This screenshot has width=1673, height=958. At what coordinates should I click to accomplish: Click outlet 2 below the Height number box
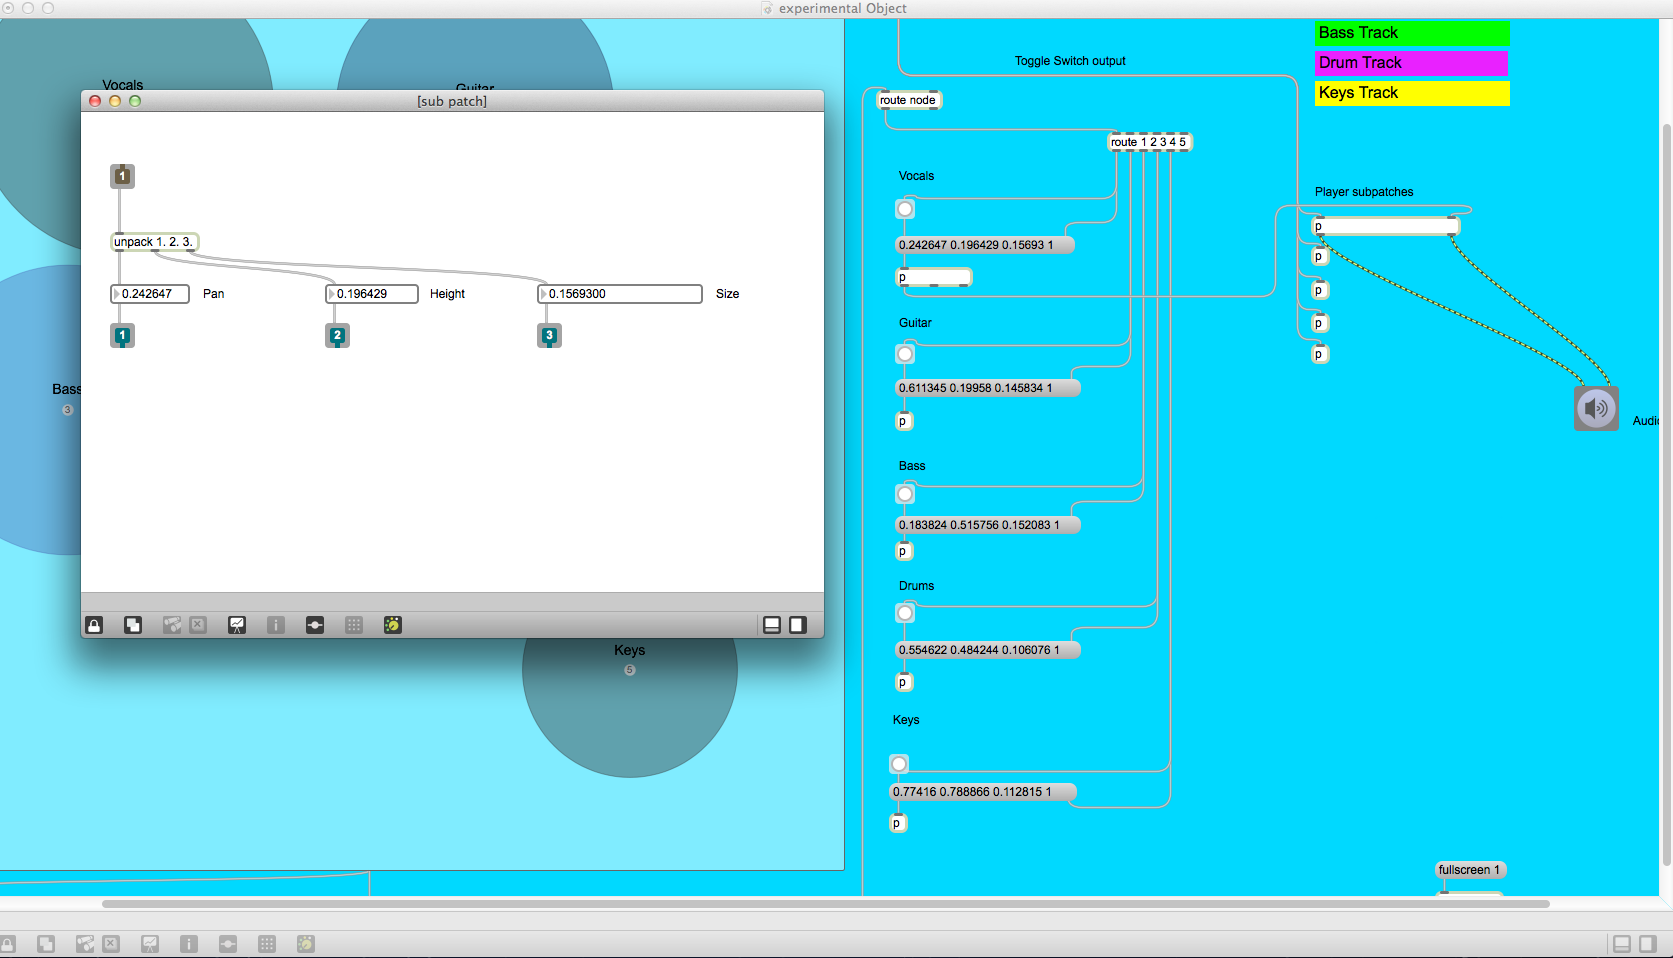[x=337, y=336]
